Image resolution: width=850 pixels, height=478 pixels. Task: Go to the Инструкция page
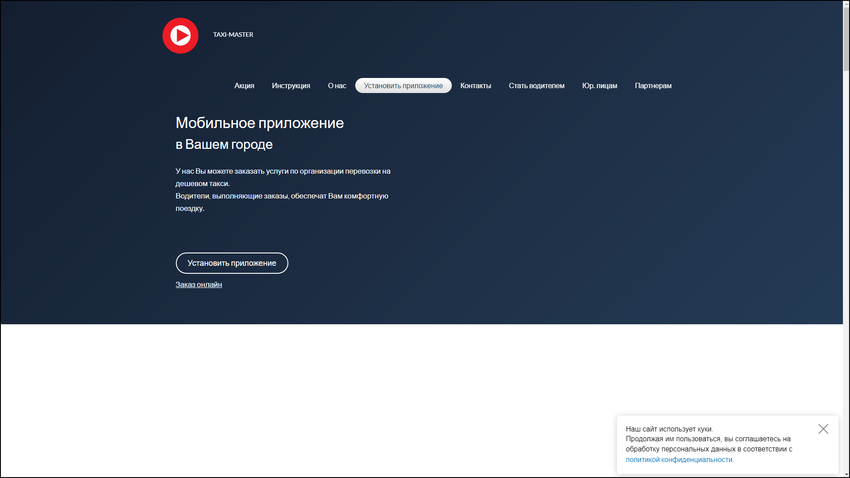[x=291, y=86]
